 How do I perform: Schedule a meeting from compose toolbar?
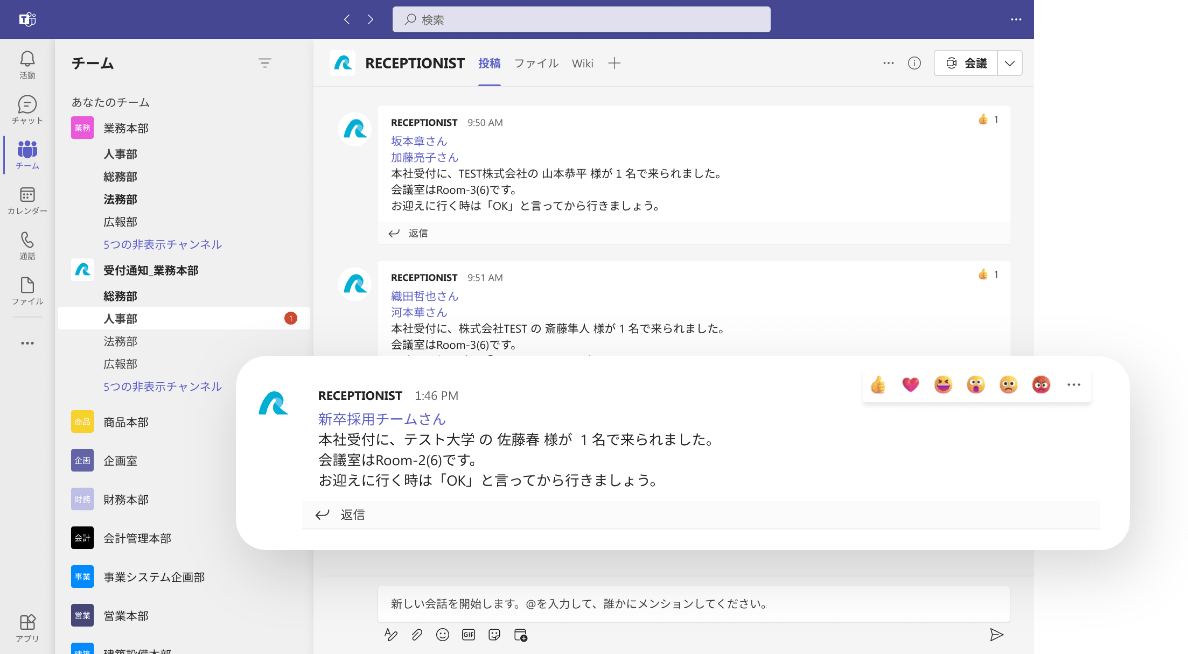(521, 635)
